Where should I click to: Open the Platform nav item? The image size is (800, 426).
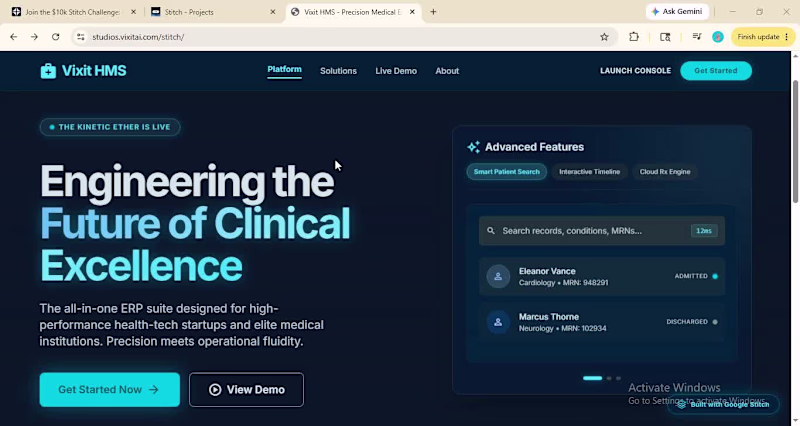tap(284, 69)
